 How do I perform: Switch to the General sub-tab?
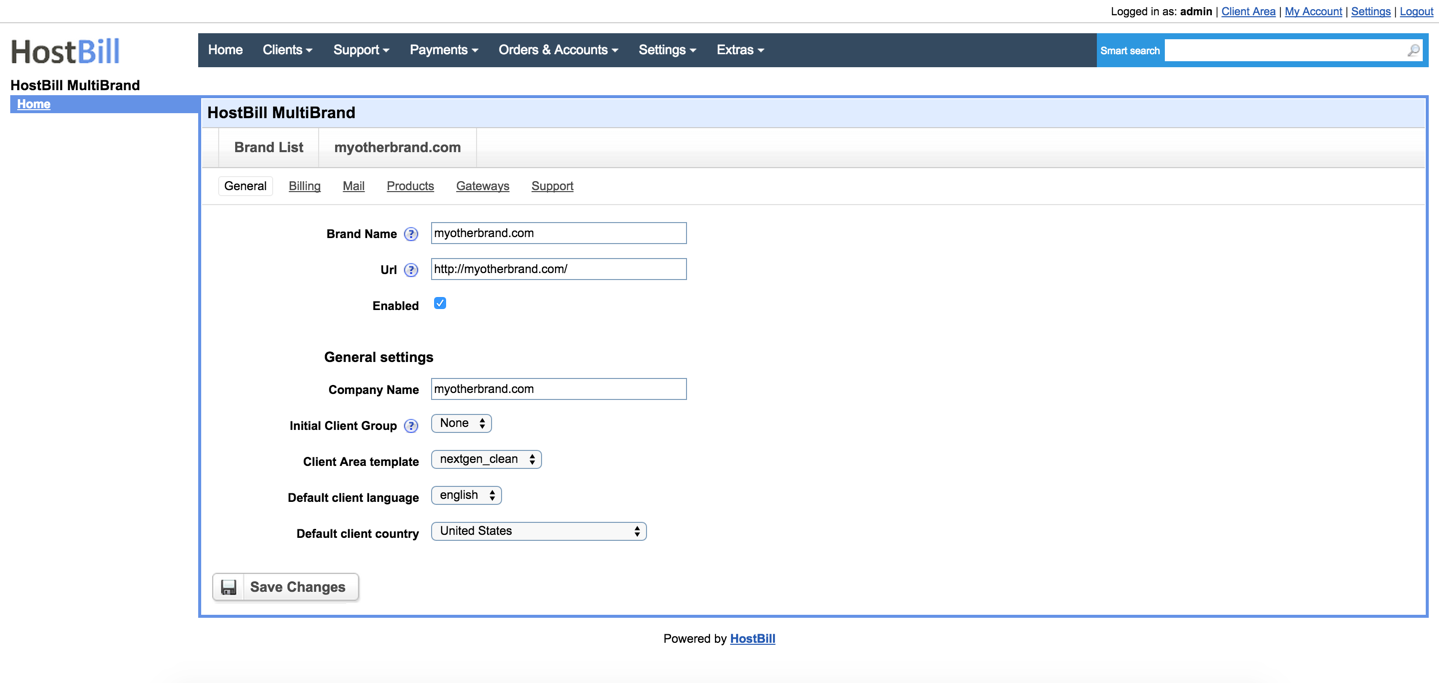245,186
